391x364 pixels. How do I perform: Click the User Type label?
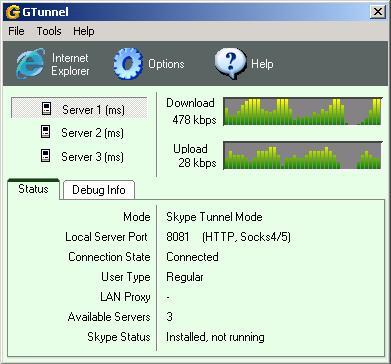pyautogui.click(x=126, y=277)
